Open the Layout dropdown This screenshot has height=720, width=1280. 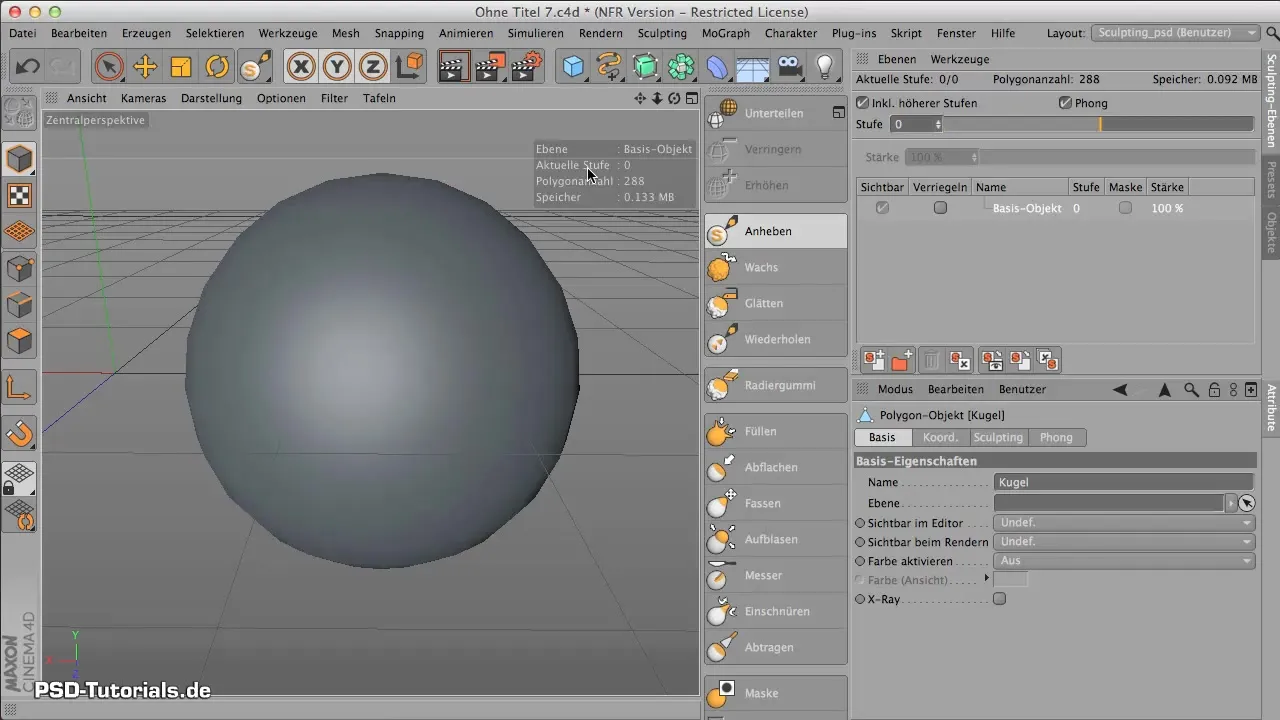coord(1176,33)
